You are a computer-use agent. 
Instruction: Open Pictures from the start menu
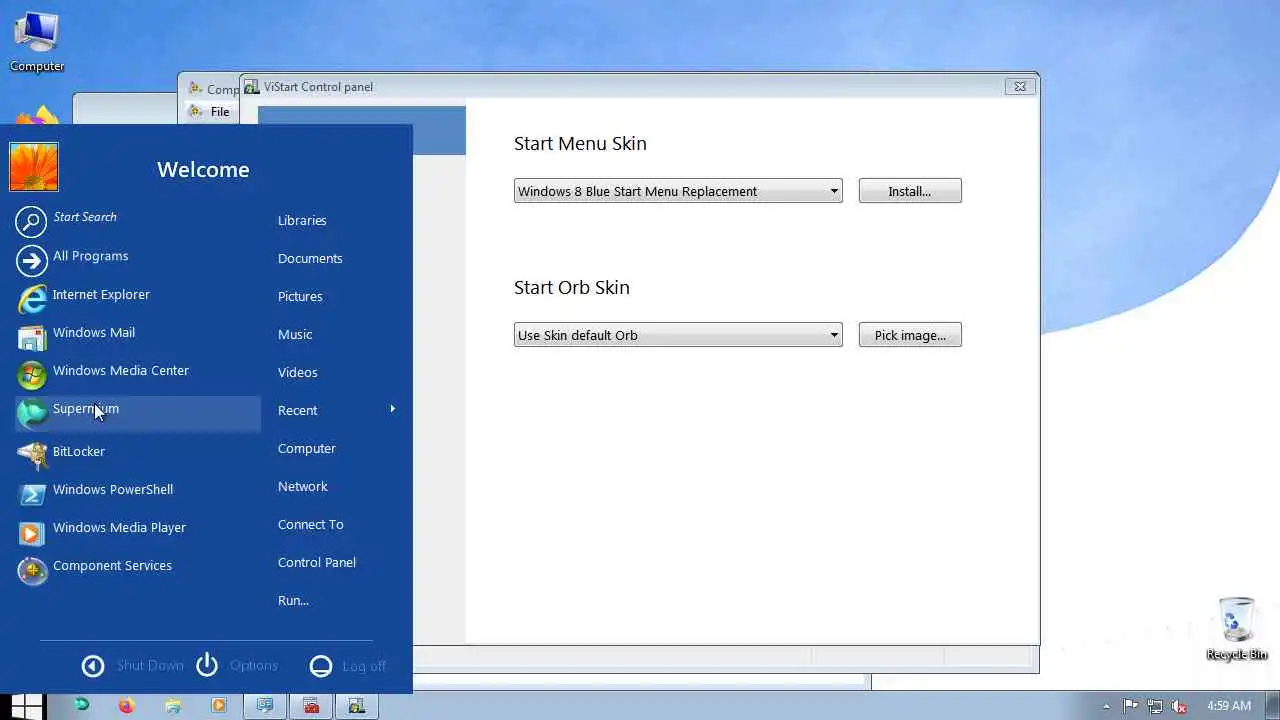300,296
